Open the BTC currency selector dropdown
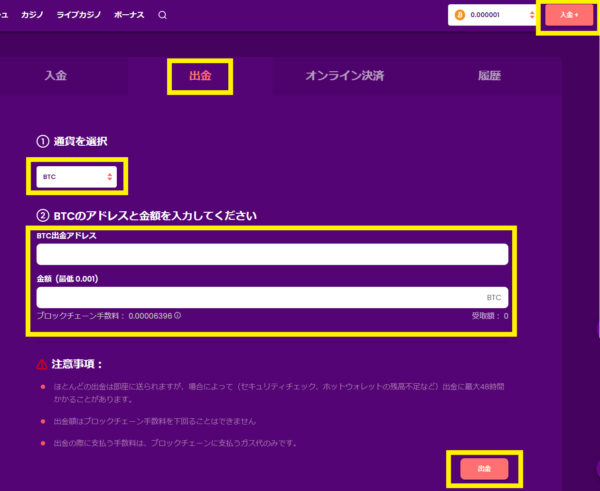600x491 pixels. 76,176
